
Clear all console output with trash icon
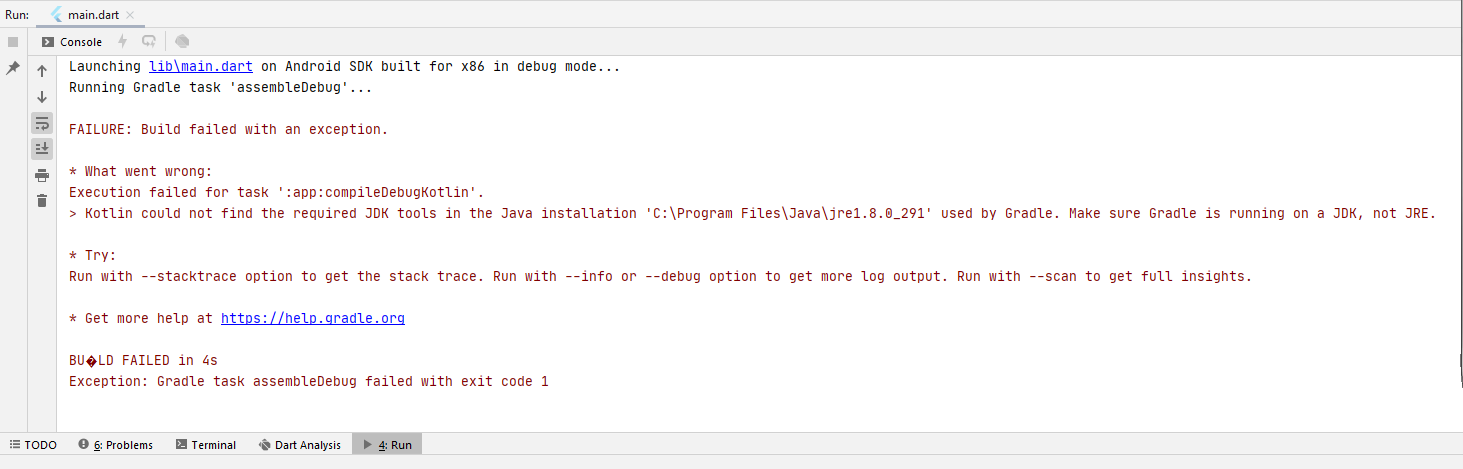[x=42, y=201]
